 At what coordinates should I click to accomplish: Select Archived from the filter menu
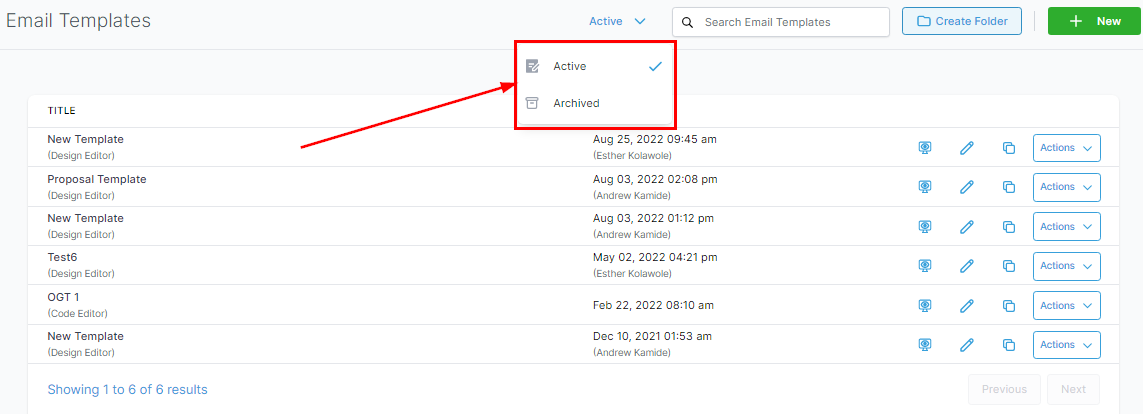[576, 103]
